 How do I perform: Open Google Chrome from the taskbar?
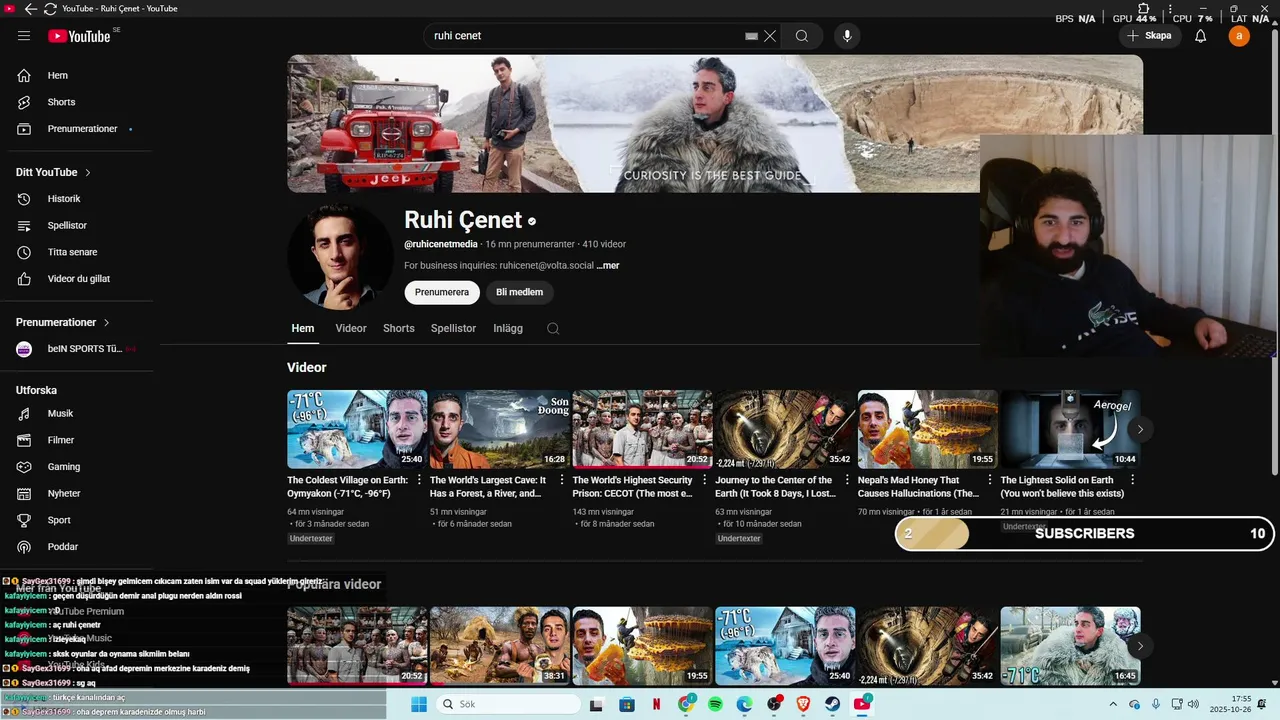click(686, 705)
